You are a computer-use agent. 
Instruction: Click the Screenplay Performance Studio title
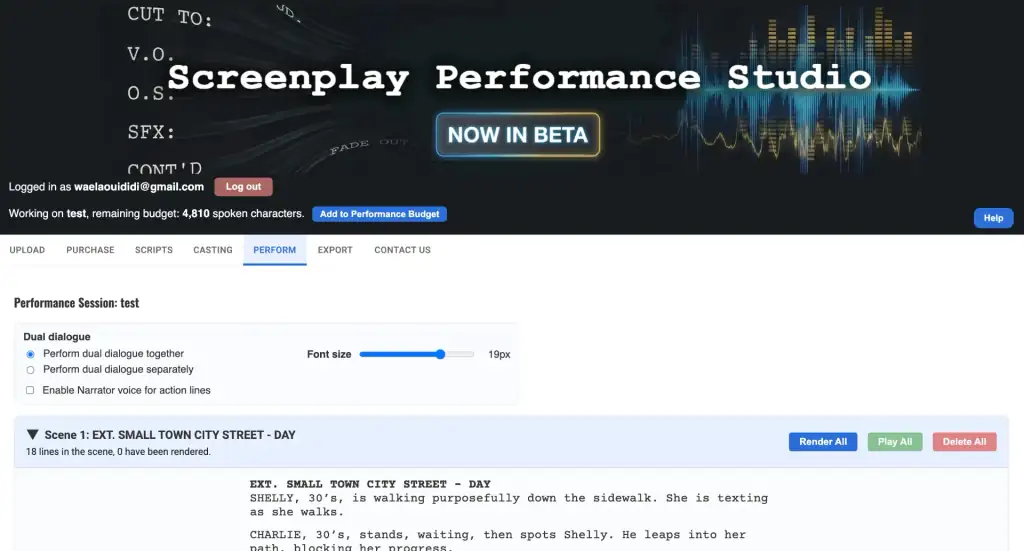click(x=519, y=78)
